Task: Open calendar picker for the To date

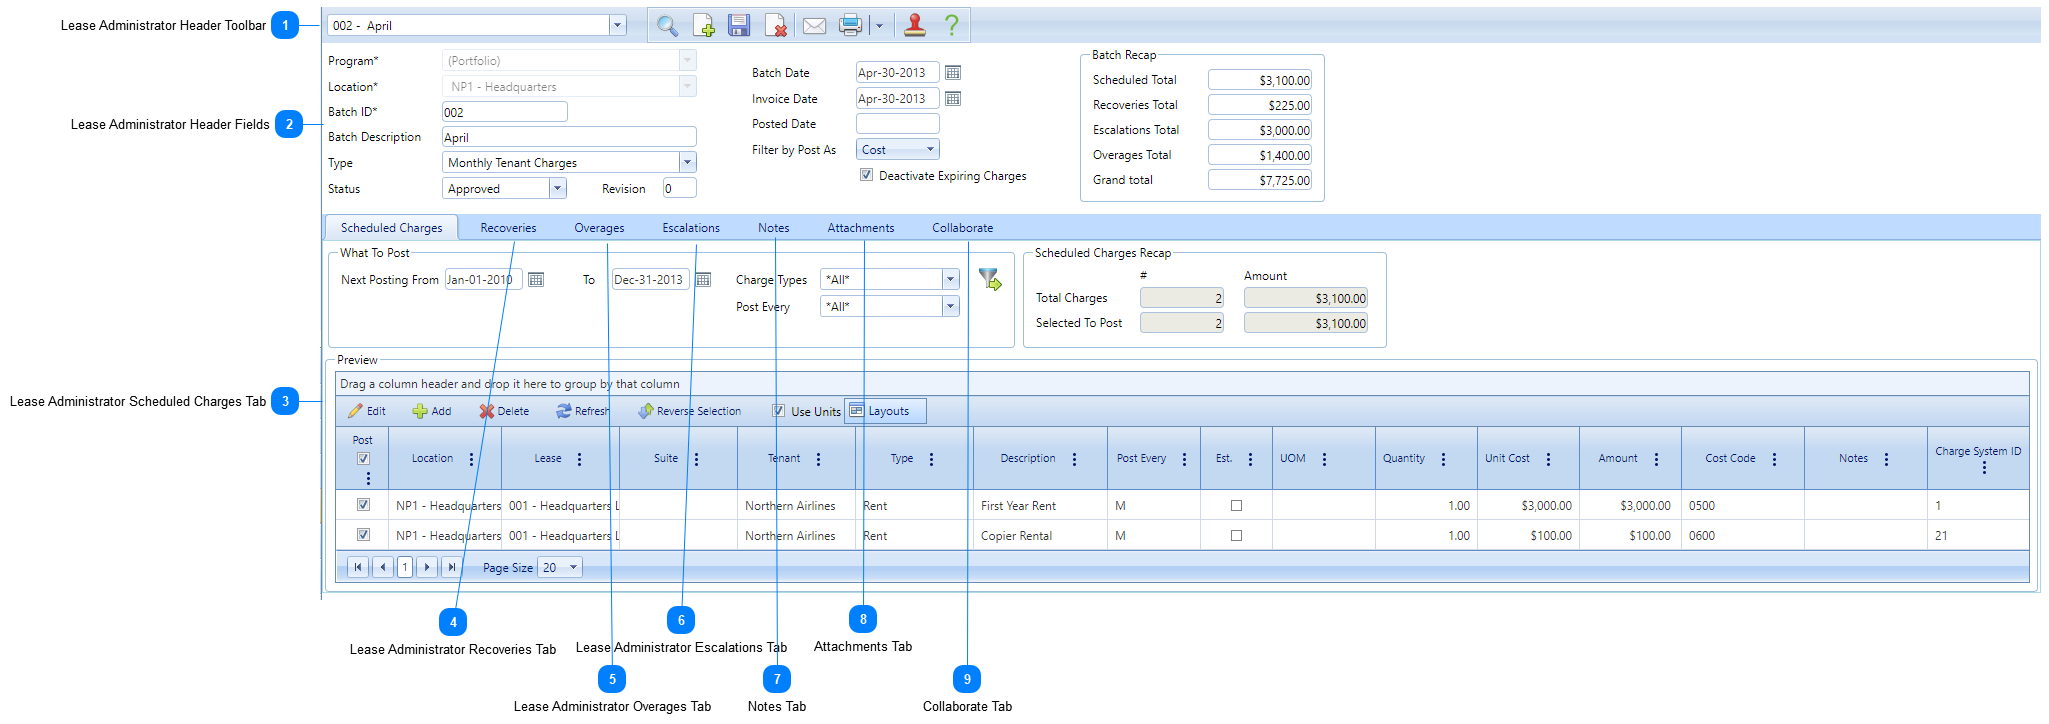Action: click(703, 280)
